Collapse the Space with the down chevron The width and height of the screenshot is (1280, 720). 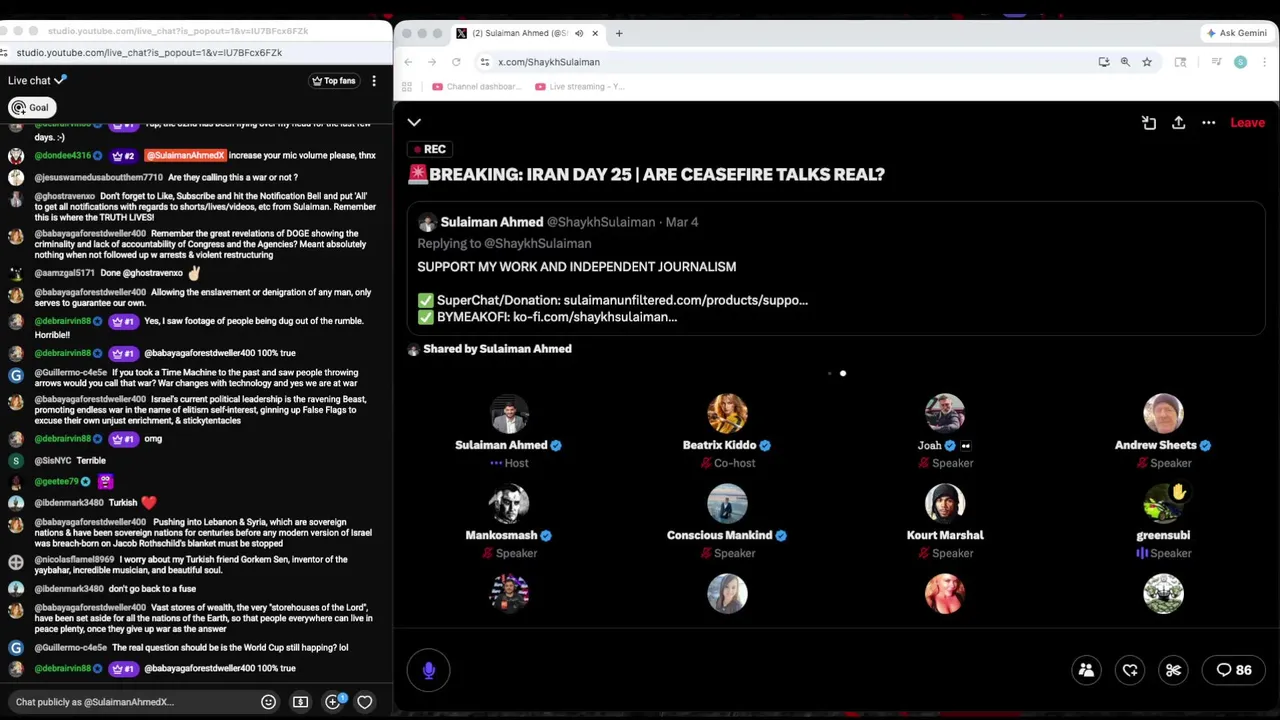(414, 122)
